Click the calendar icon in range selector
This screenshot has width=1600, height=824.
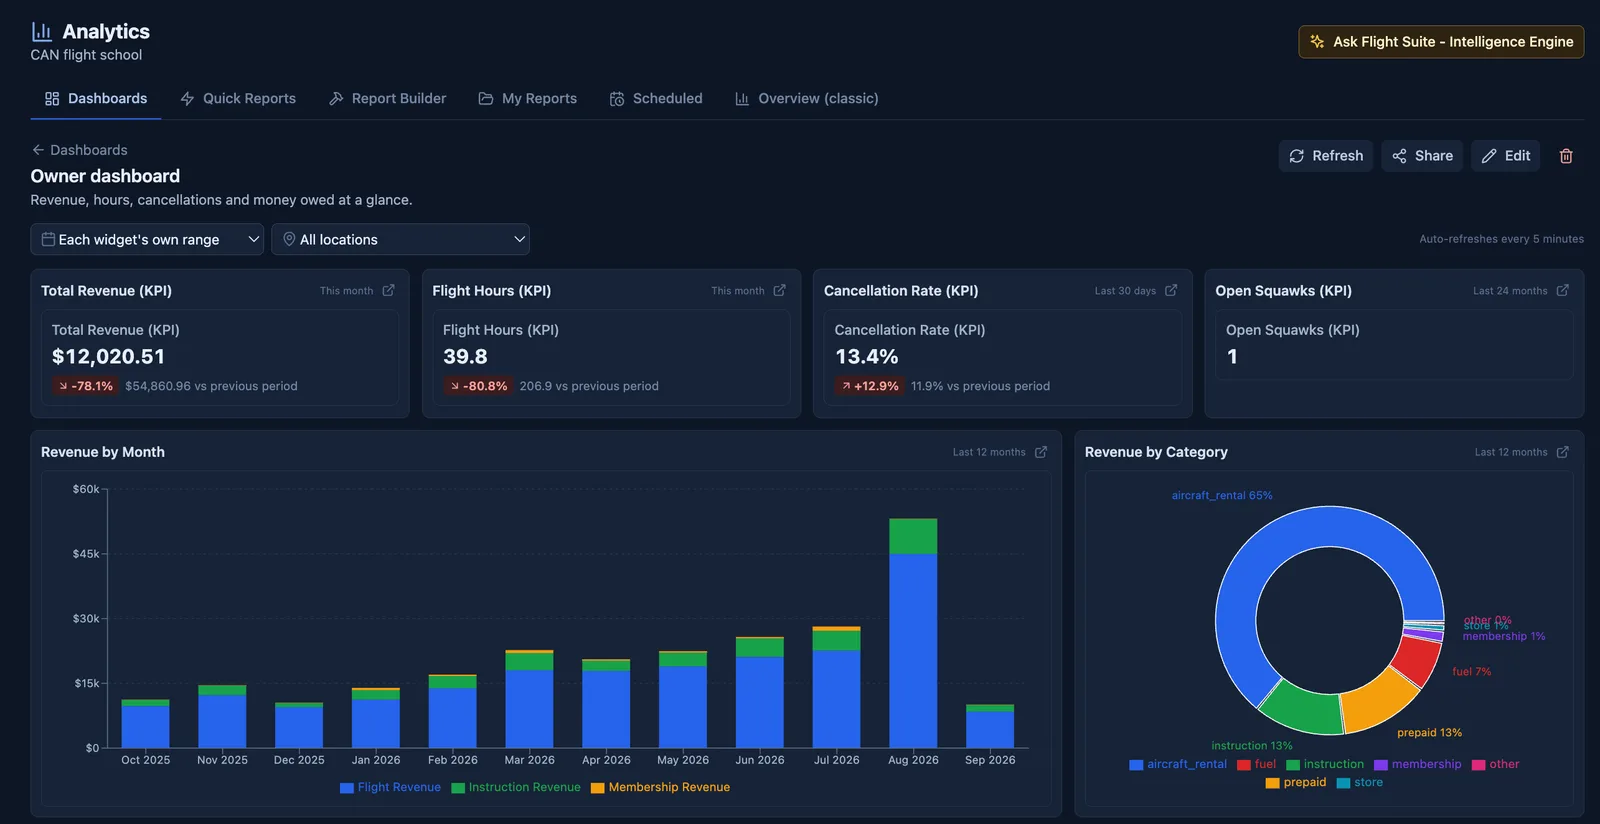48,239
